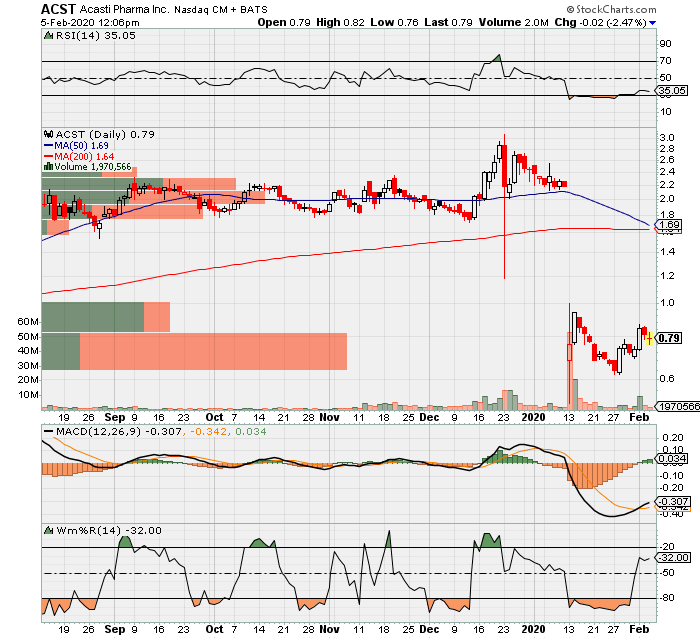Click the Low 0.76 quote value
This screenshot has height=639, width=700.
[394, 22]
